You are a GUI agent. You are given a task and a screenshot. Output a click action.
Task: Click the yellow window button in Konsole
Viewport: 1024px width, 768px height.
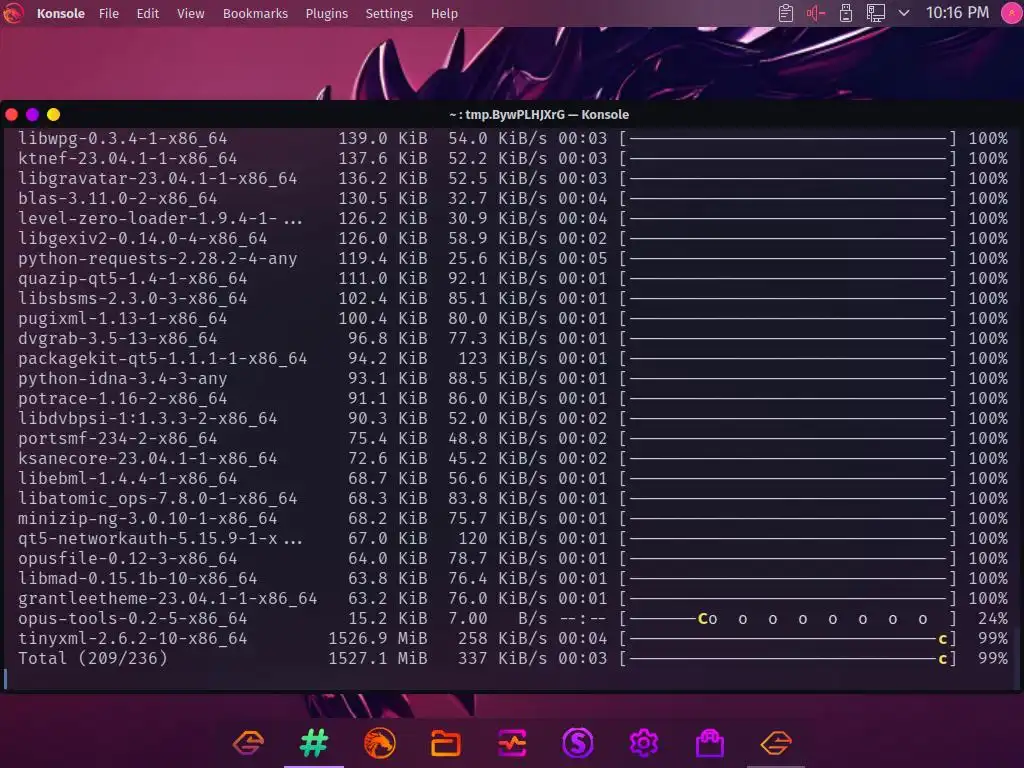coord(54,115)
